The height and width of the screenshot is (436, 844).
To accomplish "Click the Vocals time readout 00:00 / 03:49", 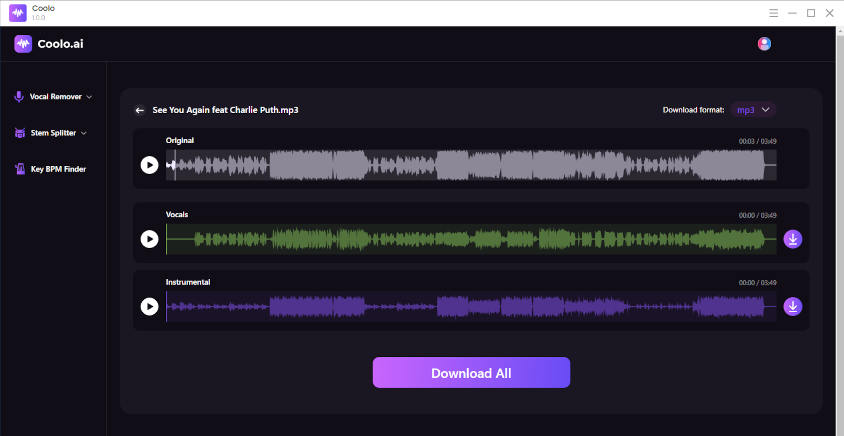I will click(757, 215).
